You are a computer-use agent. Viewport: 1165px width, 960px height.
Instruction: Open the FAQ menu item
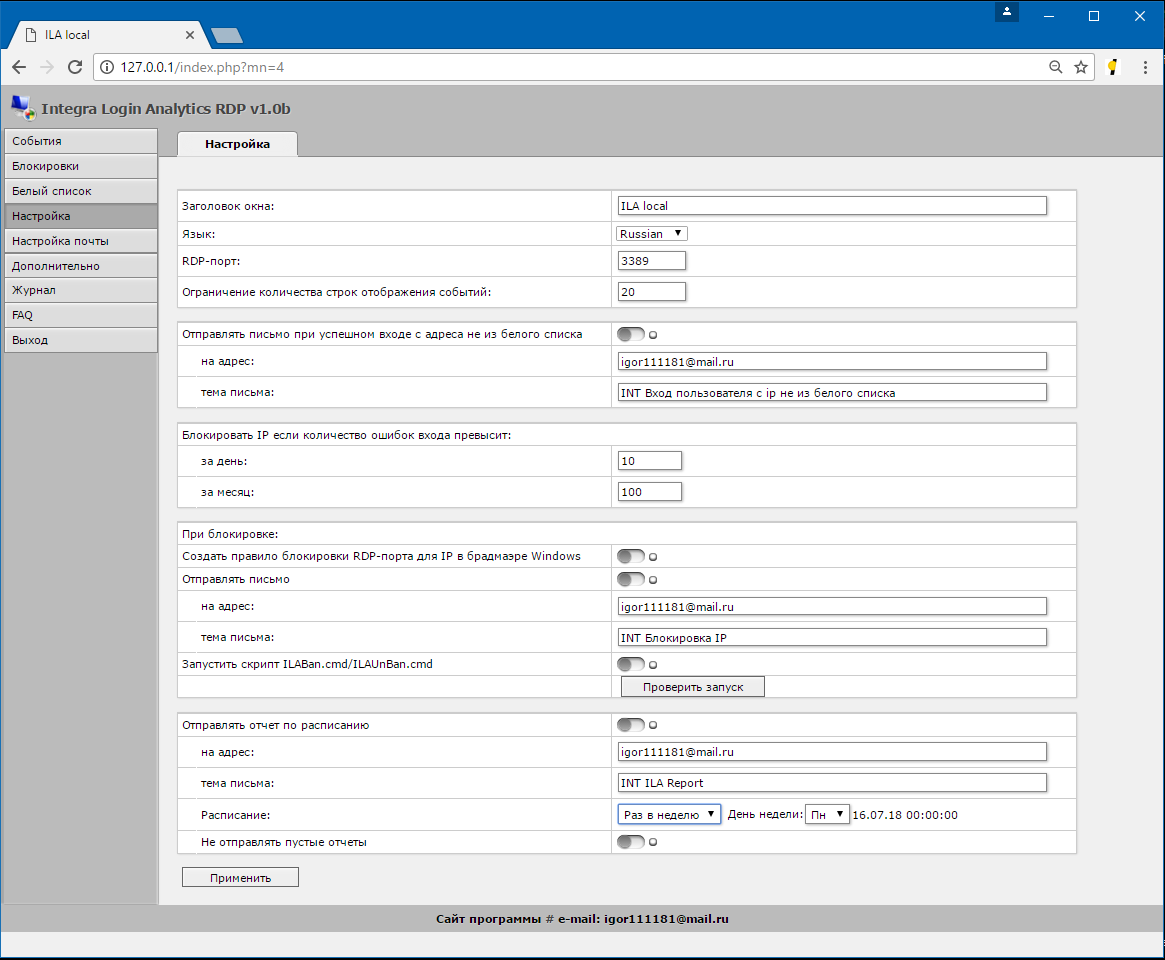click(80, 315)
